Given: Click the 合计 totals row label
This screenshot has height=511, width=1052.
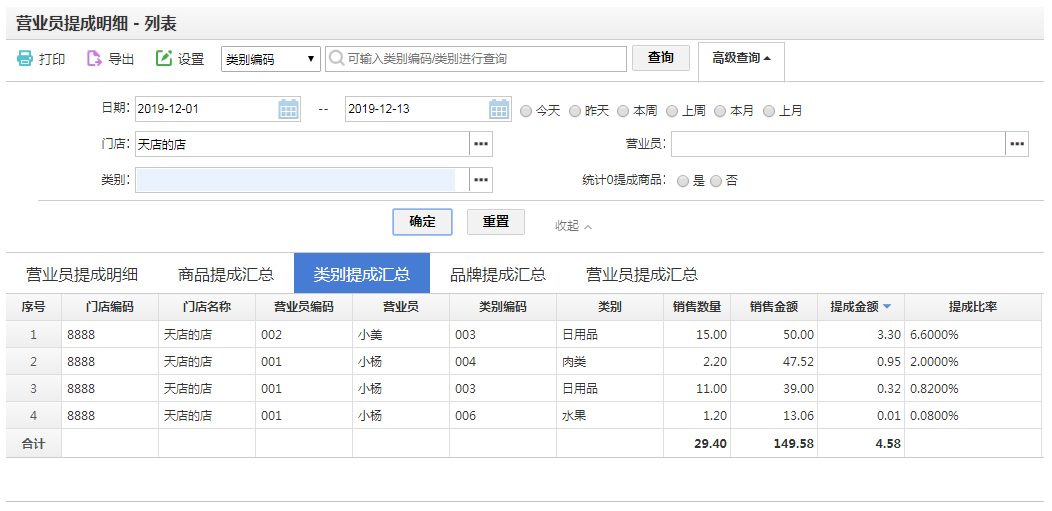Looking at the screenshot, I should tap(34, 443).
